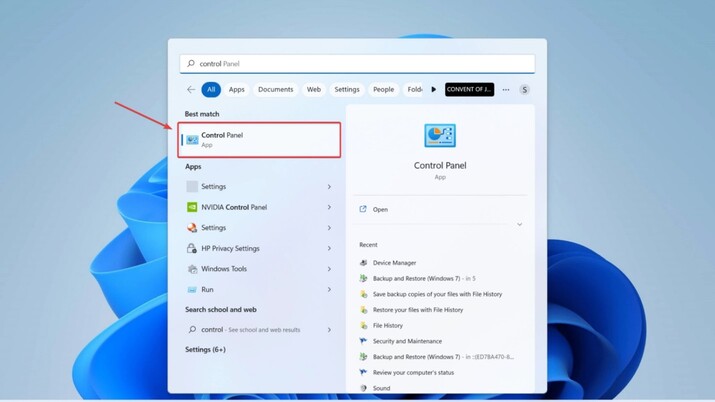The height and width of the screenshot is (402, 715).
Task: Click flag icon beside Review your computer's status
Action: click(x=363, y=372)
